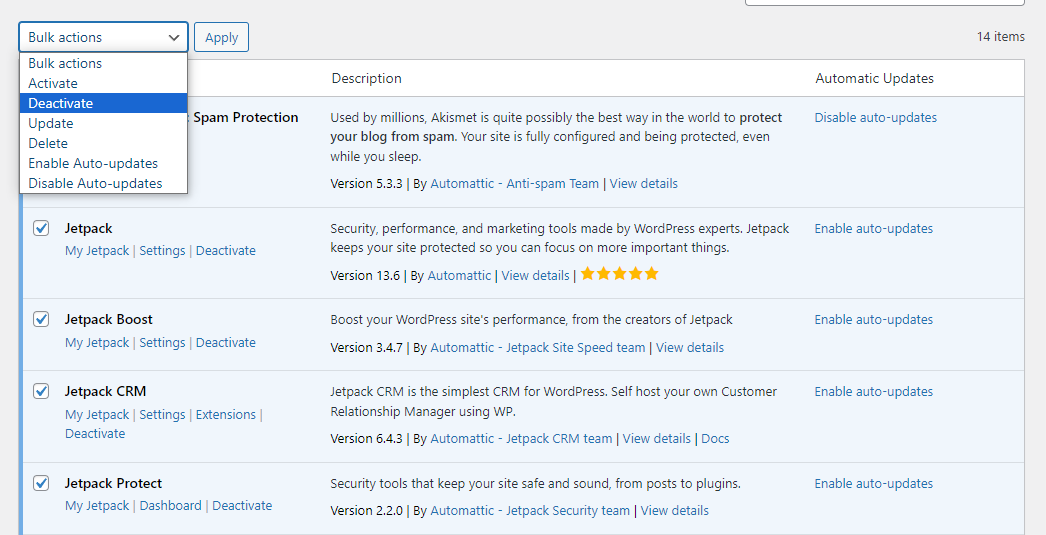The height and width of the screenshot is (535, 1046).
Task: View details for Akismet plugin
Action: click(643, 183)
